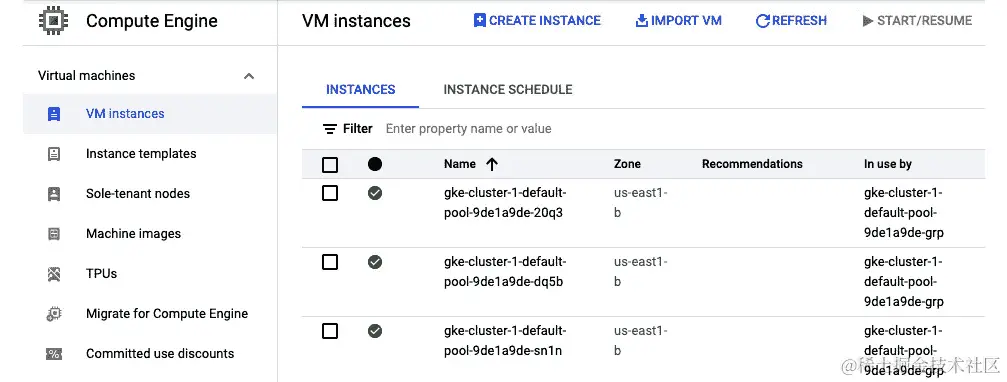Click the VM instances sidebar icon

[54, 114]
